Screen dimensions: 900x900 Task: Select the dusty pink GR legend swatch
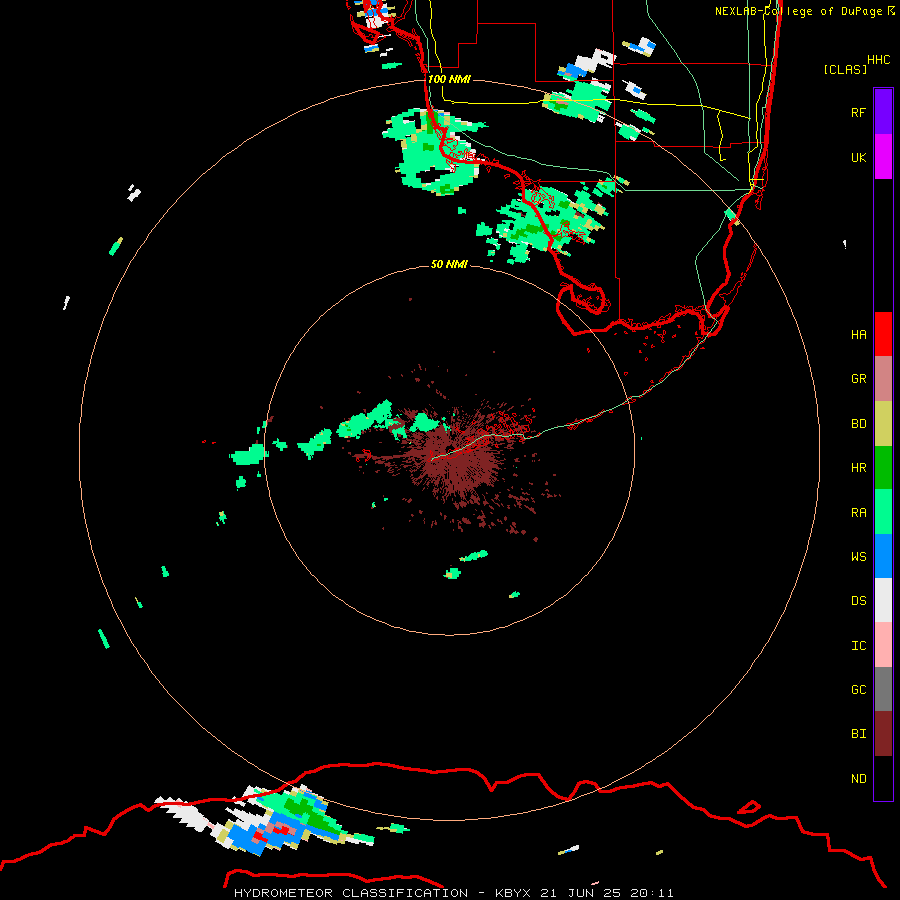[883, 379]
